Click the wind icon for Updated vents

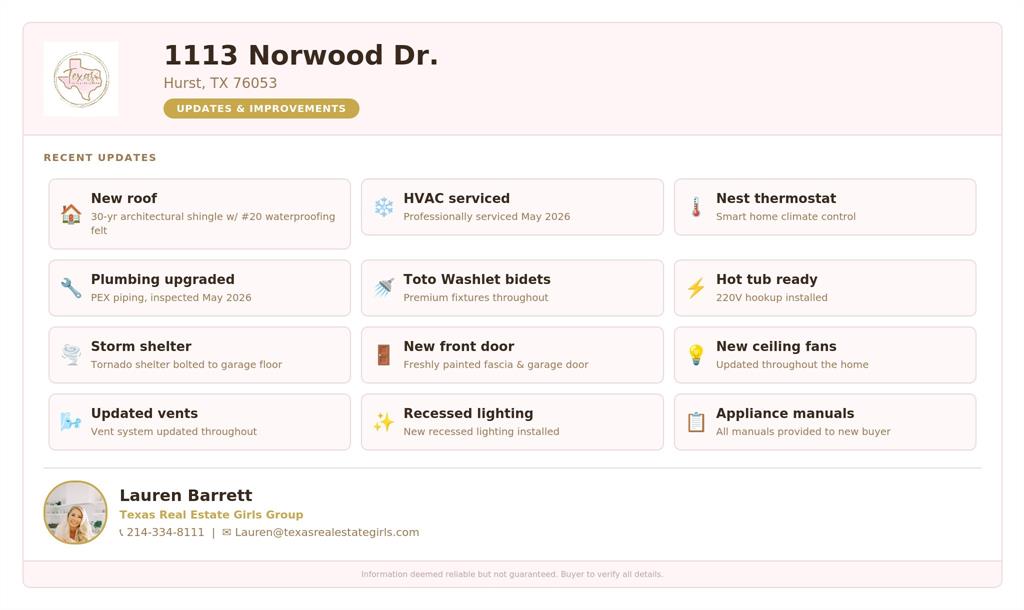coord(71,422)
